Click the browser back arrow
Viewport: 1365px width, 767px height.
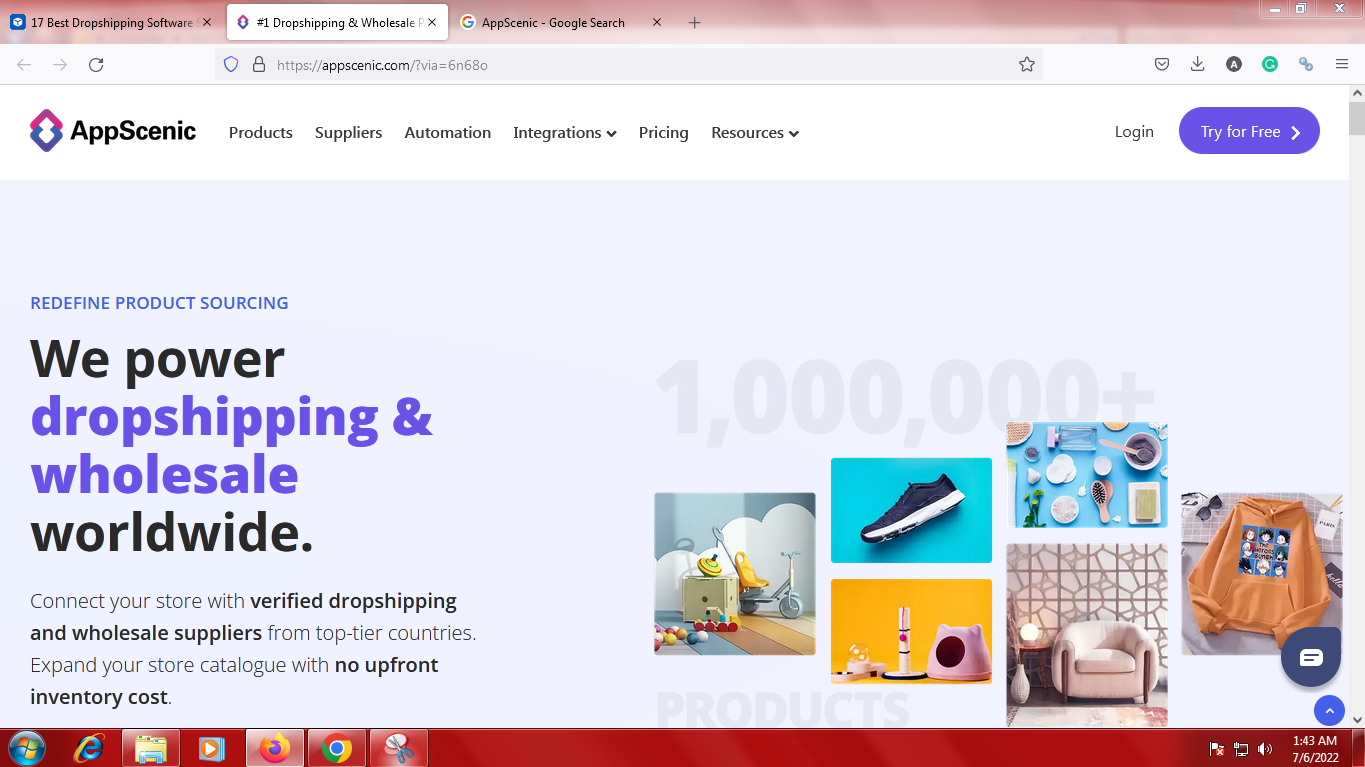pyautogui.click(x=24, y=64)
